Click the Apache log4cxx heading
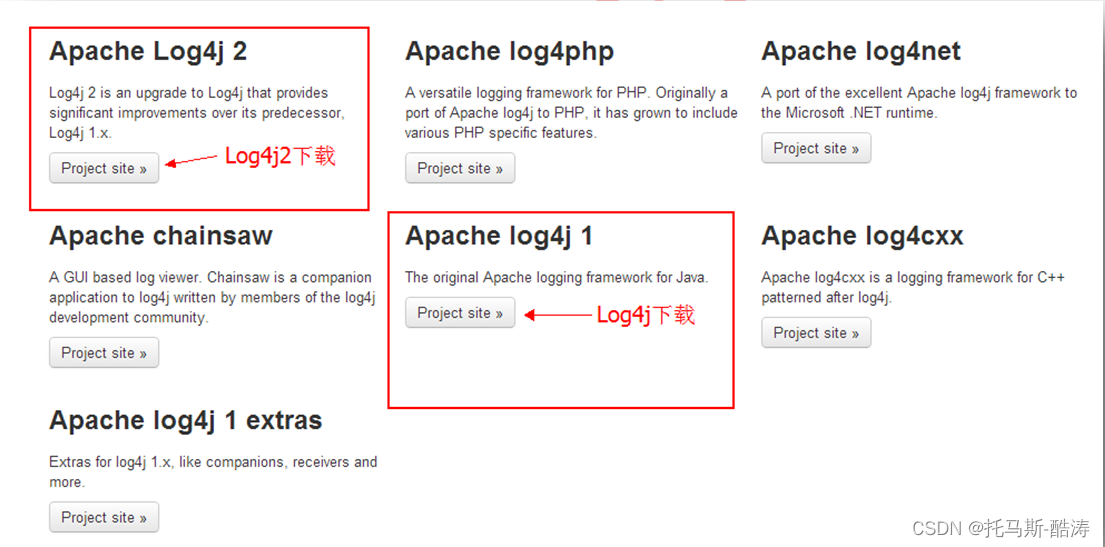The image size is (1105, 547). pyautogui.click(x=862, y=236)
